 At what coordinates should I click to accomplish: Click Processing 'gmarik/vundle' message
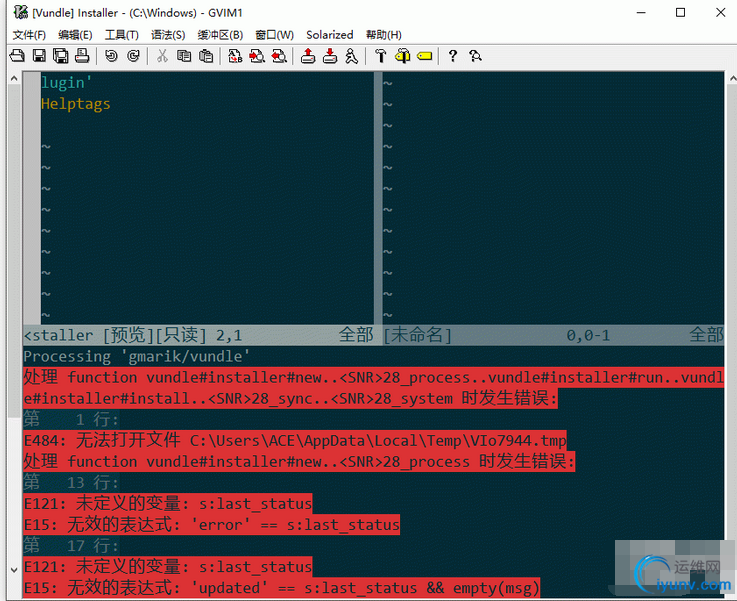(137, 356)
